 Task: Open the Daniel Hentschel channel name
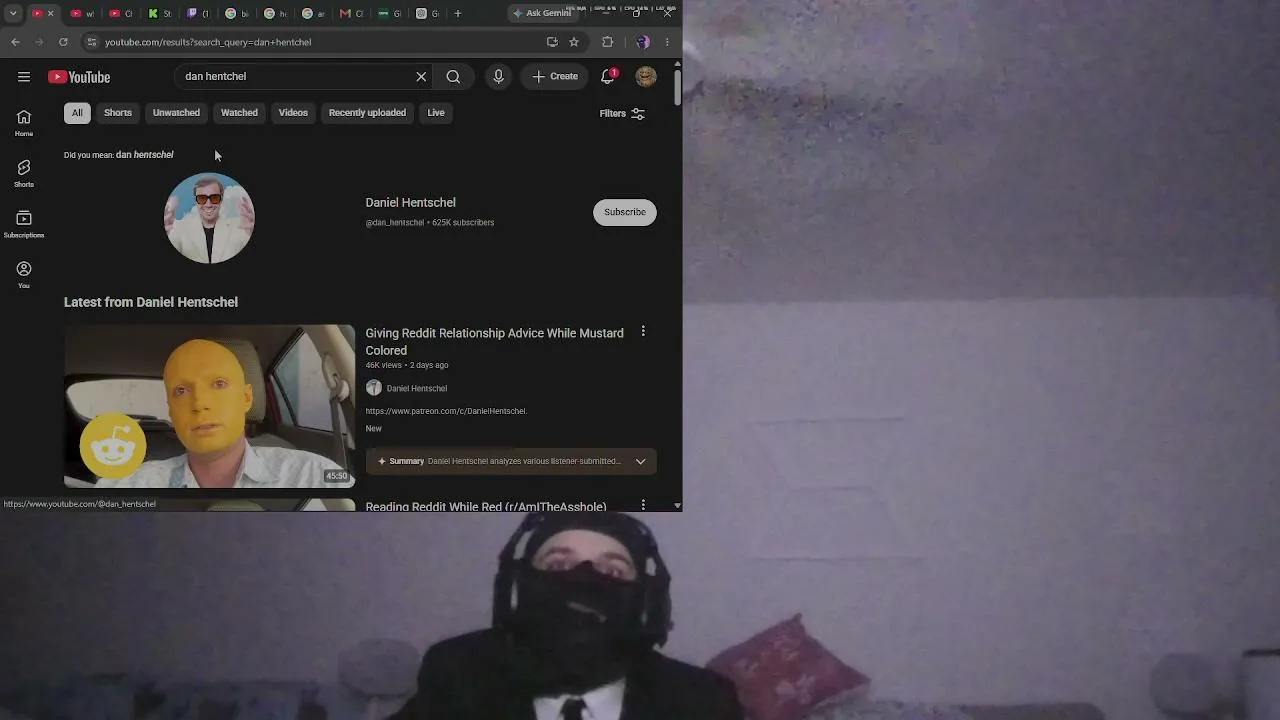point(410,203)
